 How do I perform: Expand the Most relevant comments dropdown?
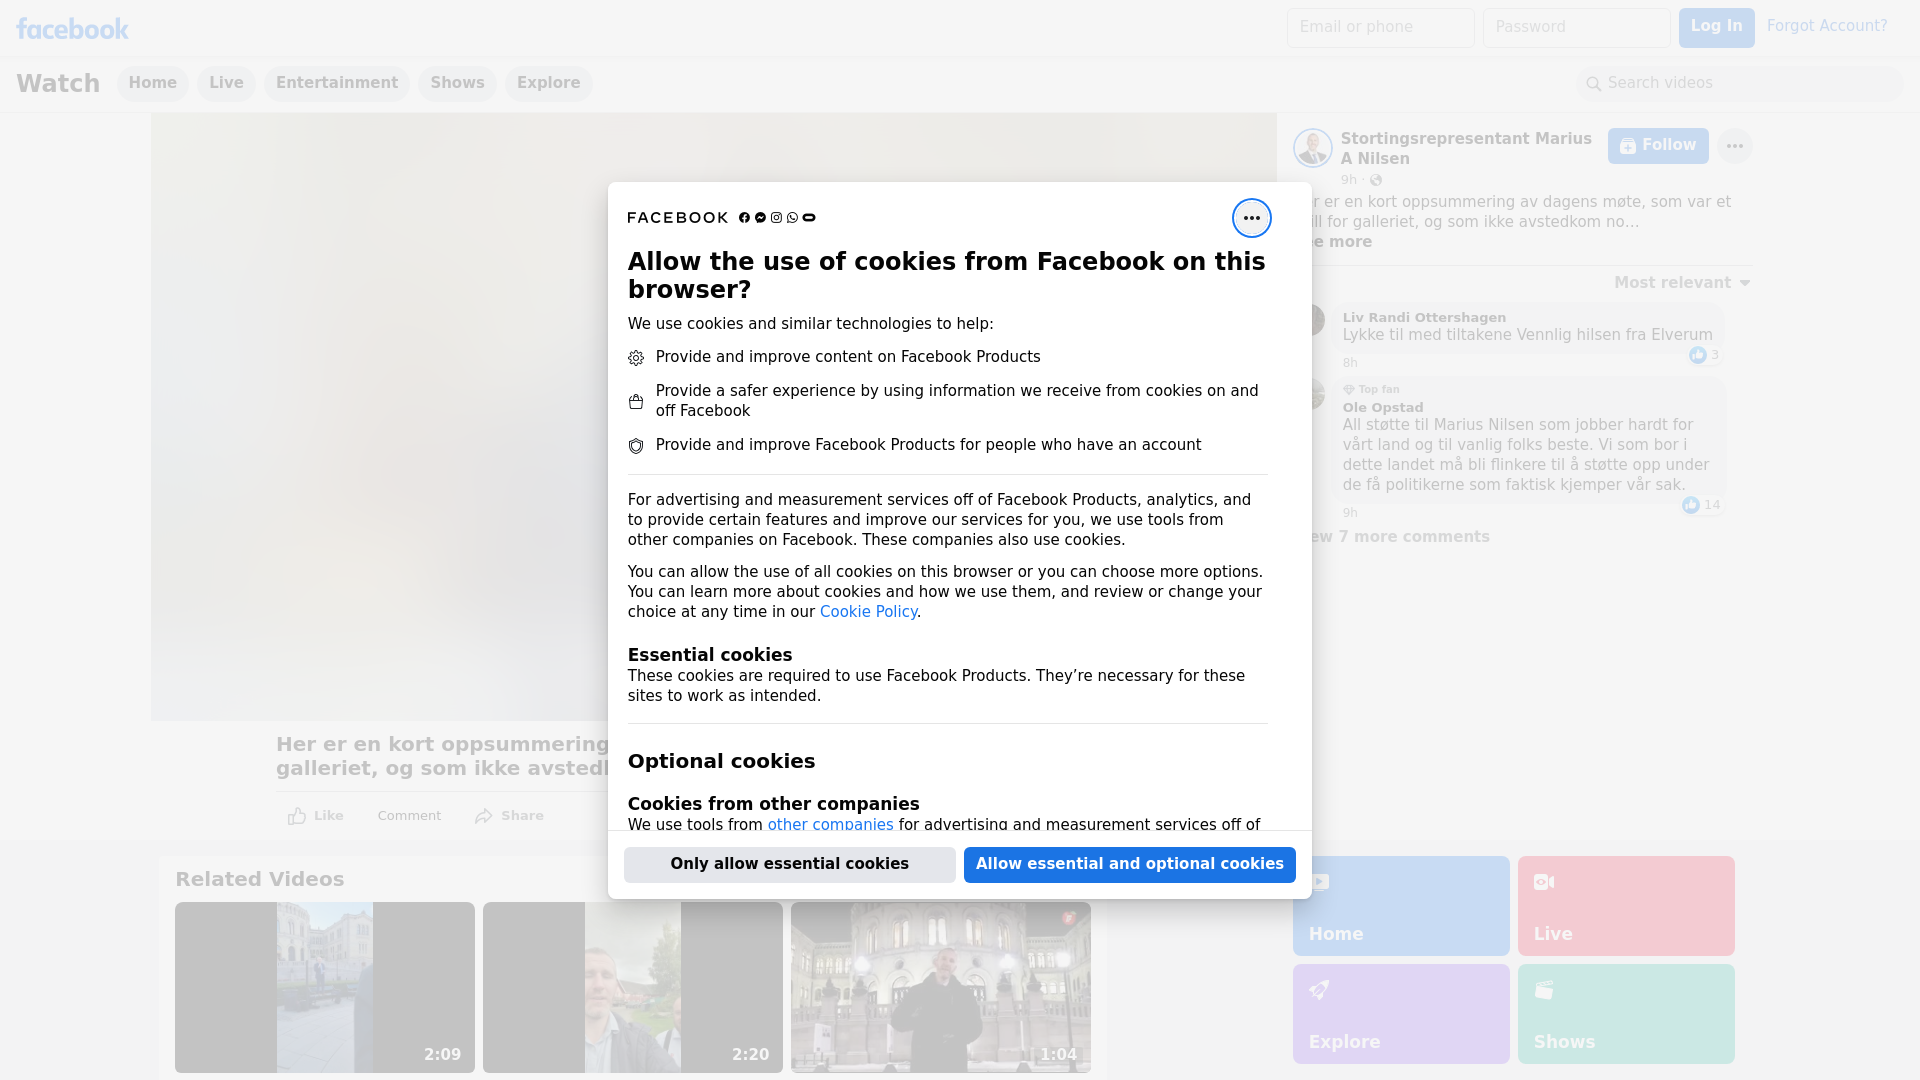coord(1682,283)
